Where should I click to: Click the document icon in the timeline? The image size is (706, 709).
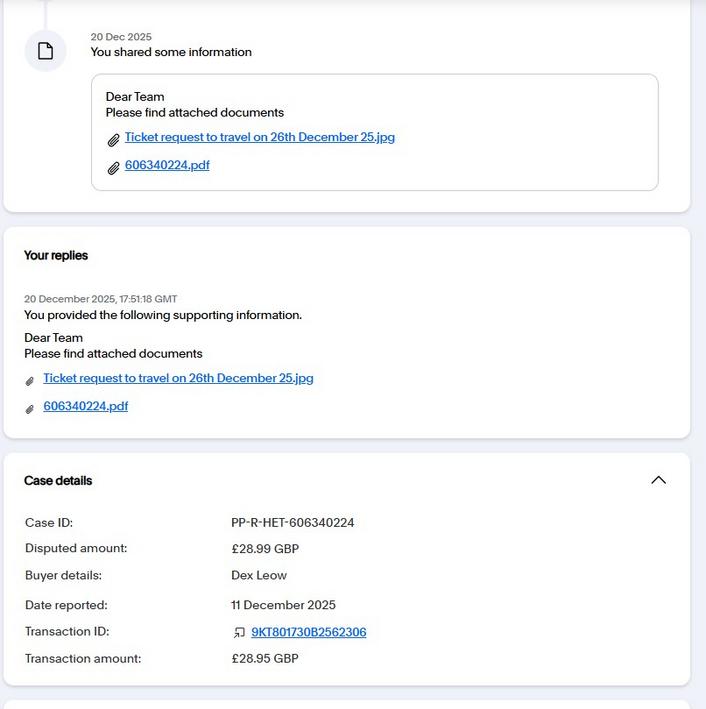(45, 51)
